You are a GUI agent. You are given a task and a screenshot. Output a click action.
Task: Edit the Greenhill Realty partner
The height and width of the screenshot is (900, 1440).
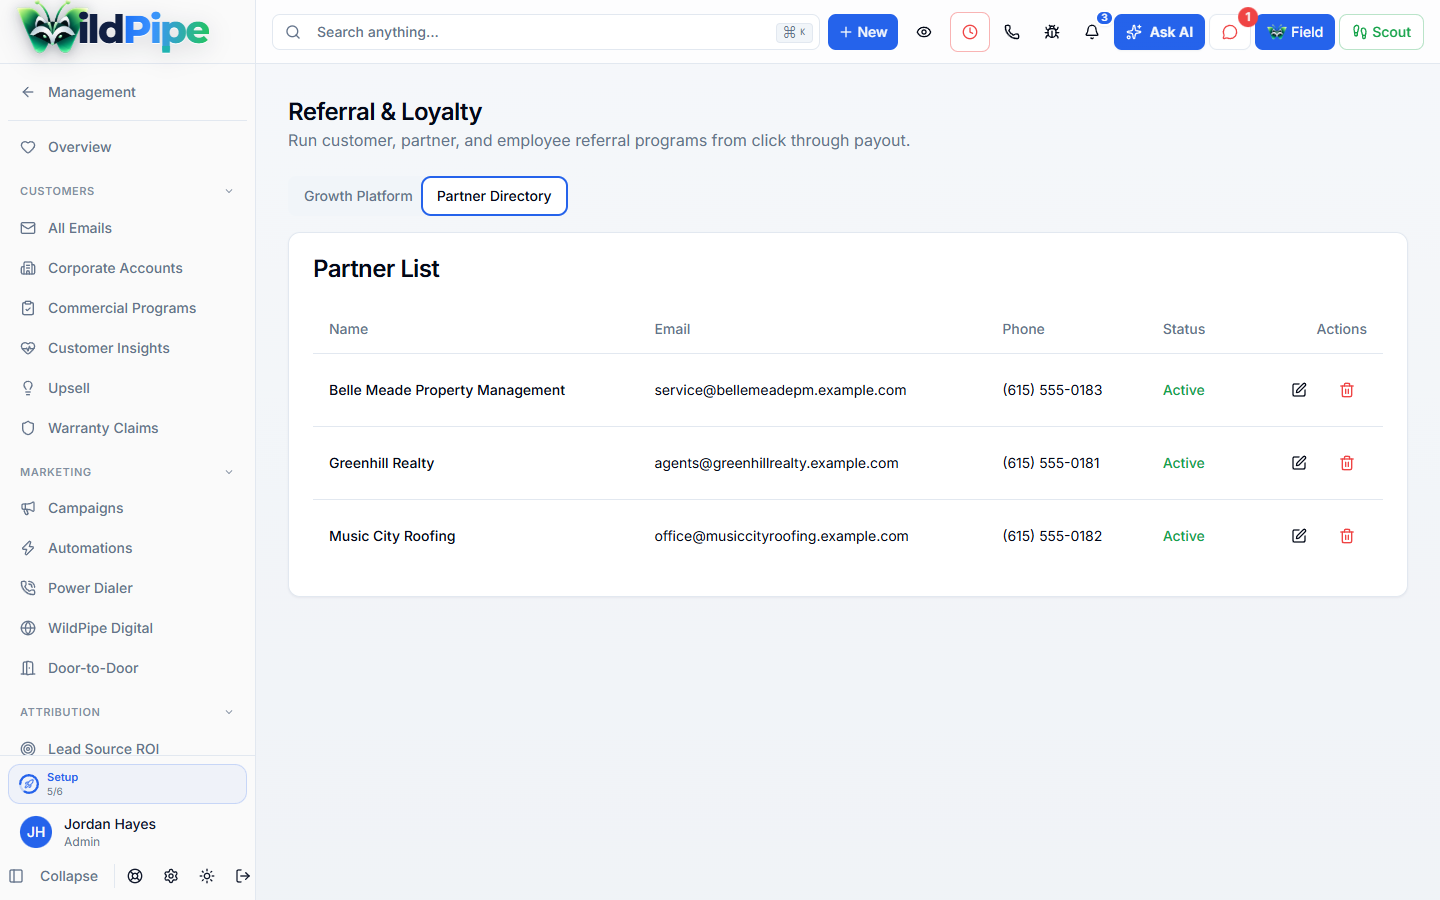click(x=1299, y=463)
